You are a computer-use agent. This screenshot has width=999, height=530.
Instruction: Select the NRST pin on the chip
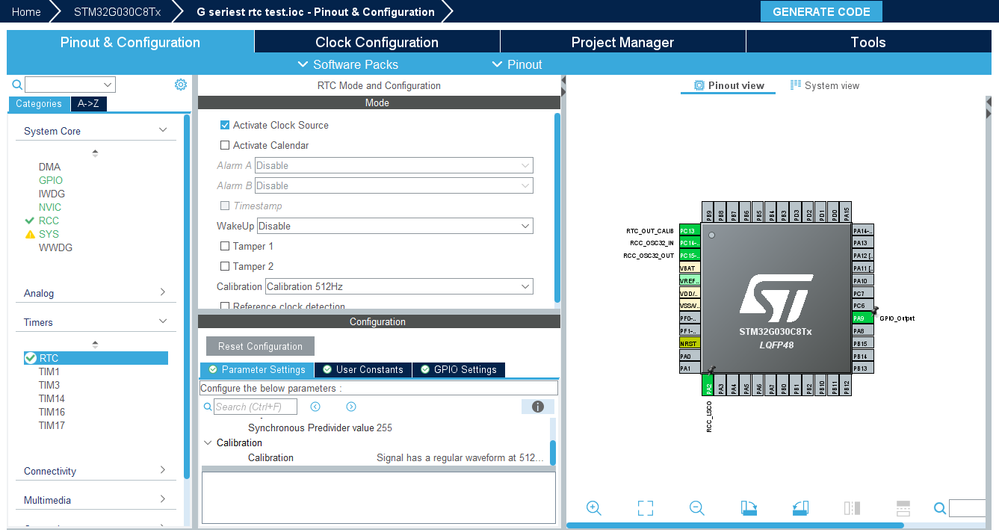pos(689,343)
